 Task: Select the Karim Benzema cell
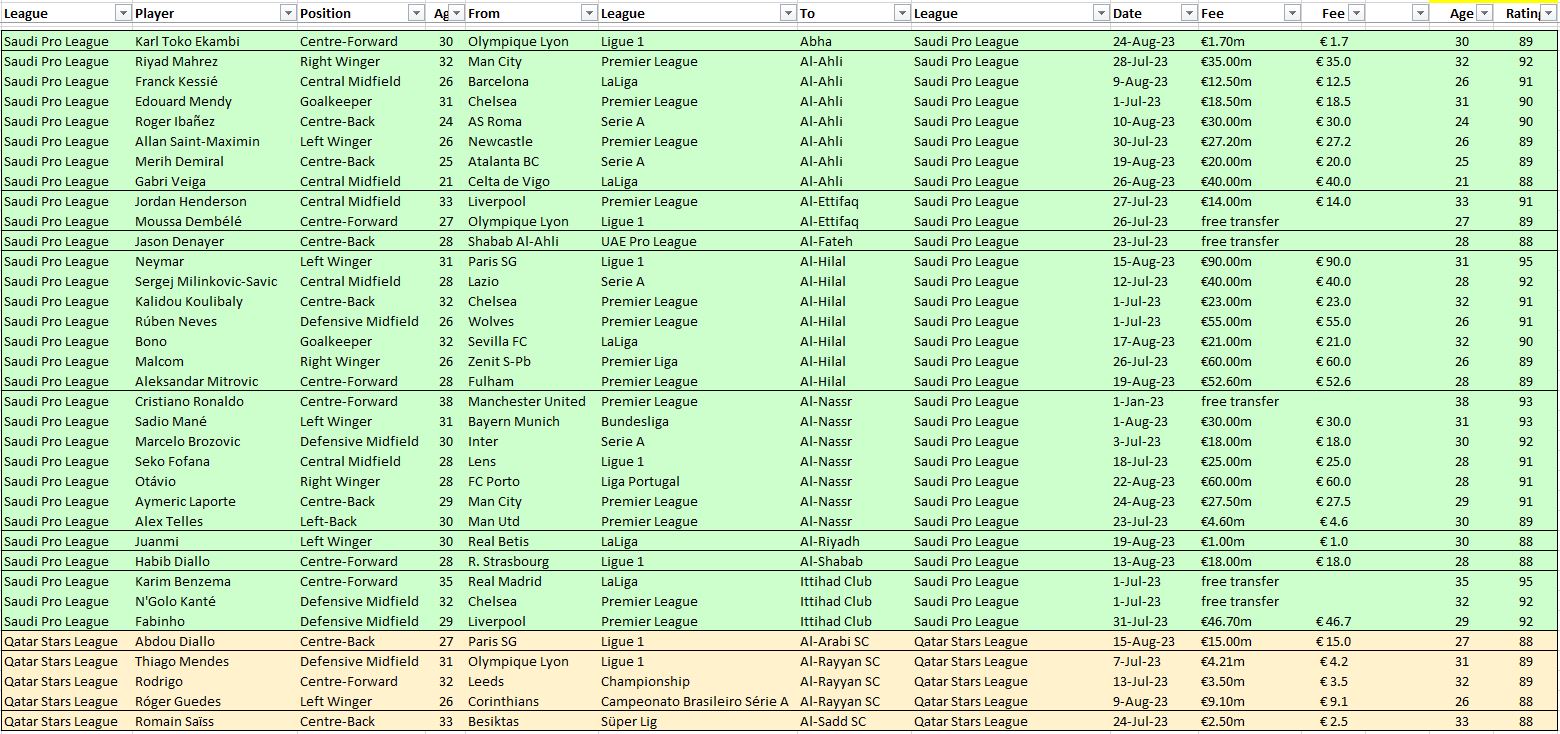point(182,581)
